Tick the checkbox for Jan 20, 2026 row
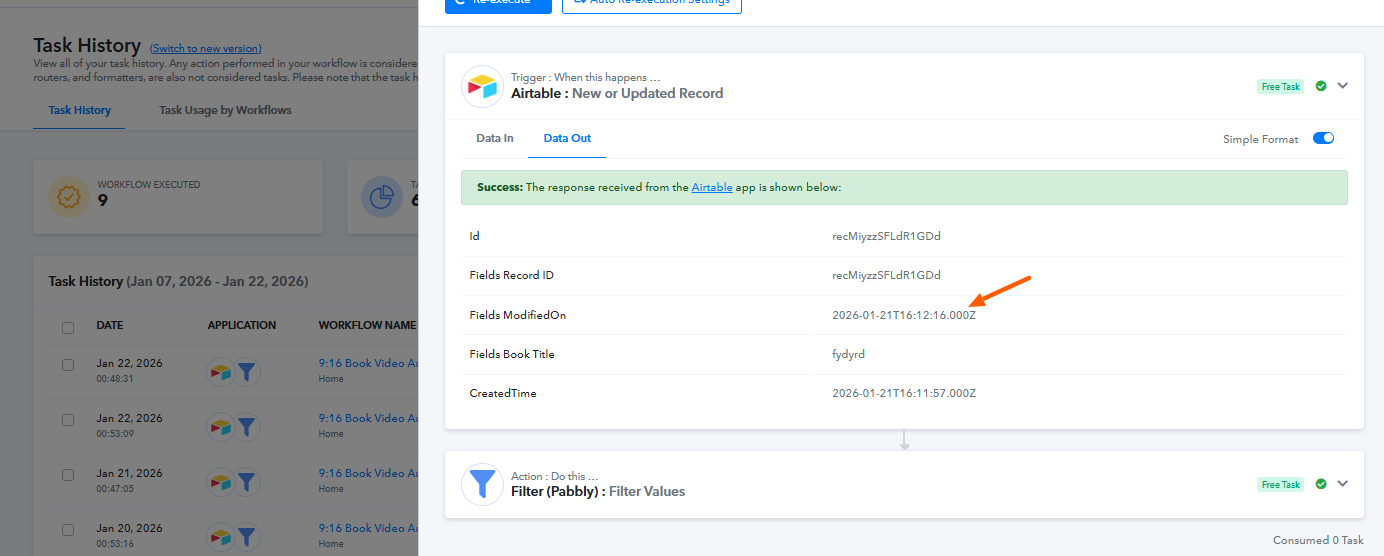The image size is (1384, 556). coord(68,530)
